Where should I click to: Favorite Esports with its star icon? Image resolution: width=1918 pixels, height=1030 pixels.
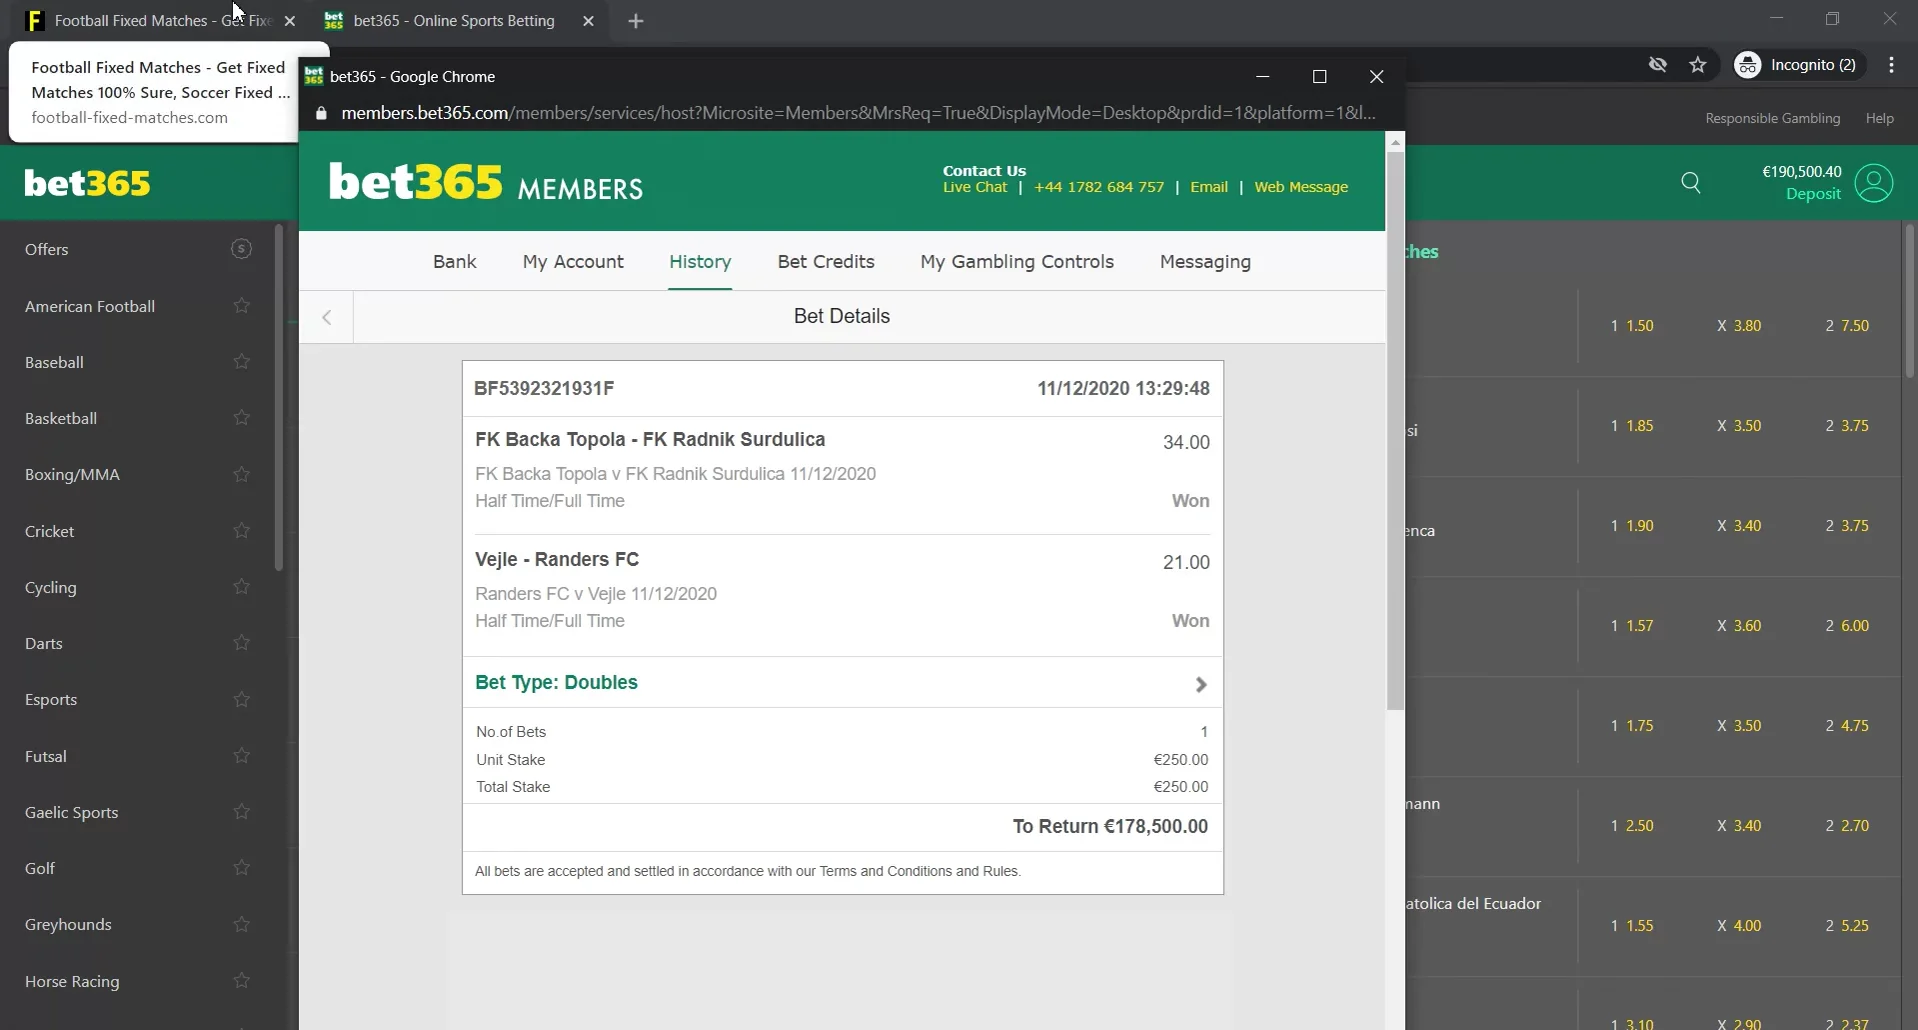point(241,699)
